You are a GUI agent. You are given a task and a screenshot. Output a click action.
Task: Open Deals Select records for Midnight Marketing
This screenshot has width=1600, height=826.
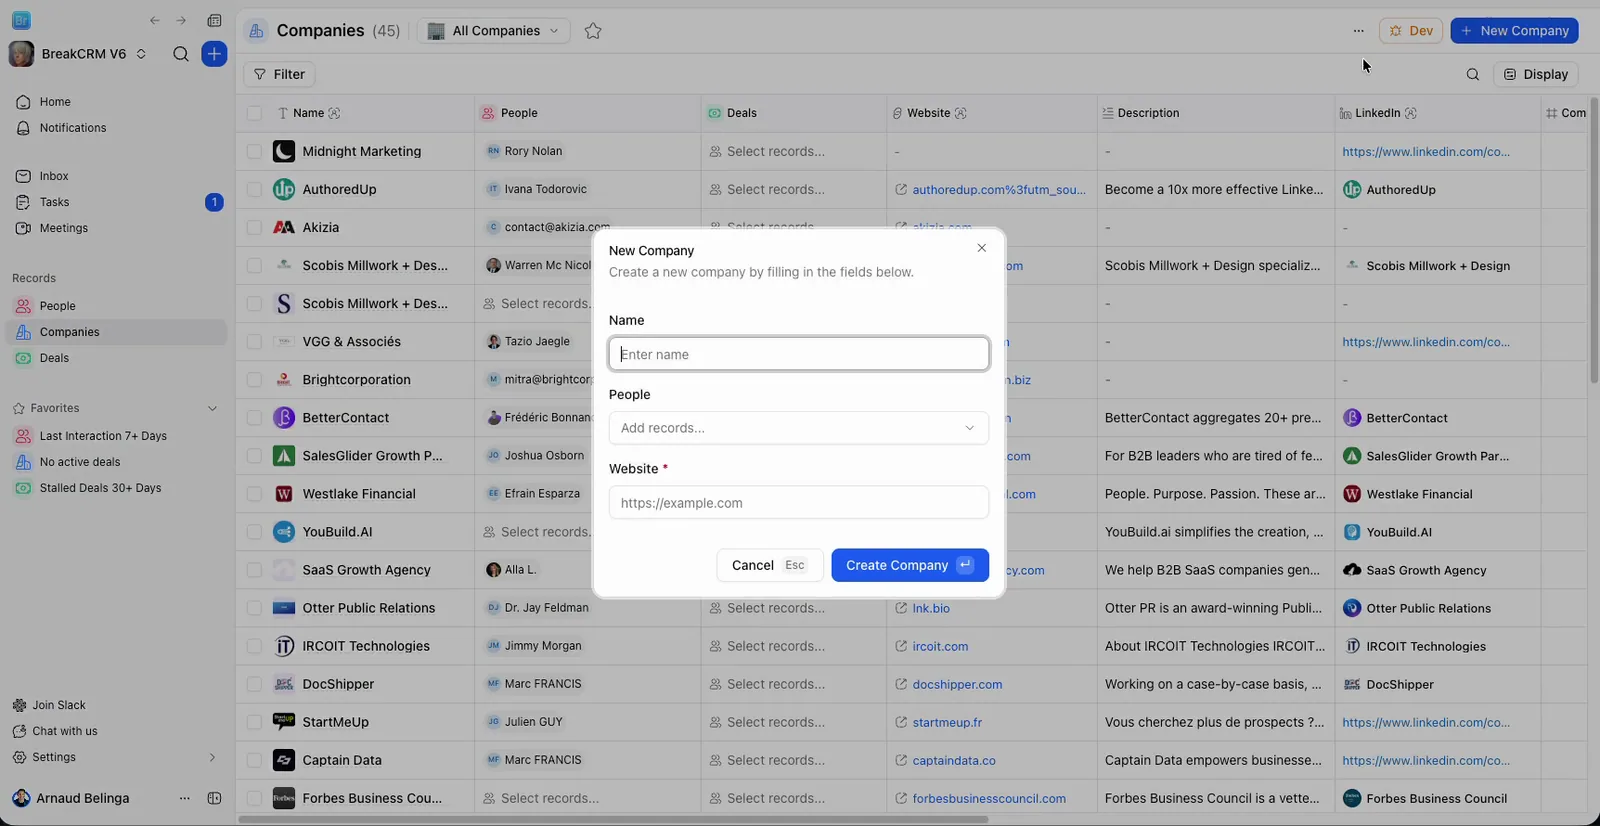(x=767, y=151)
